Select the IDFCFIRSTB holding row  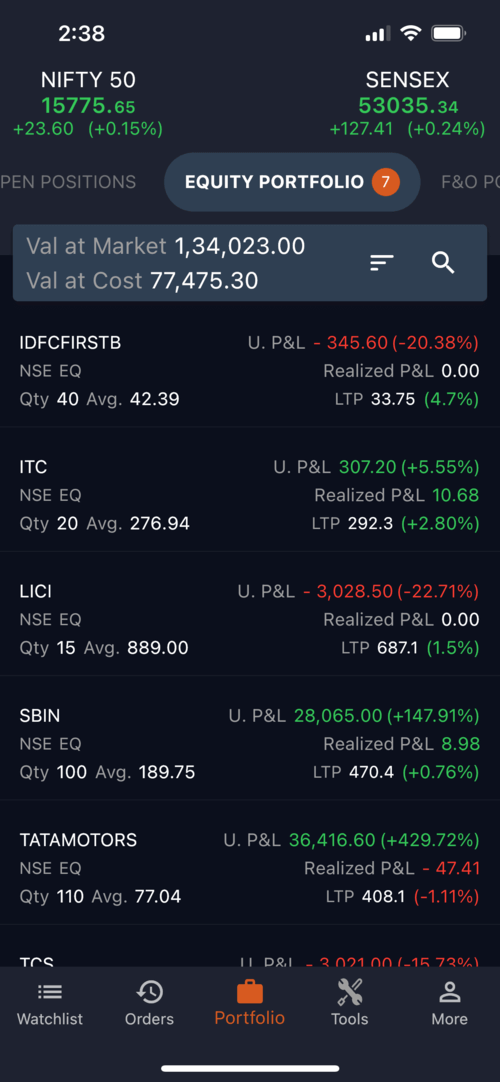point(250,371)
